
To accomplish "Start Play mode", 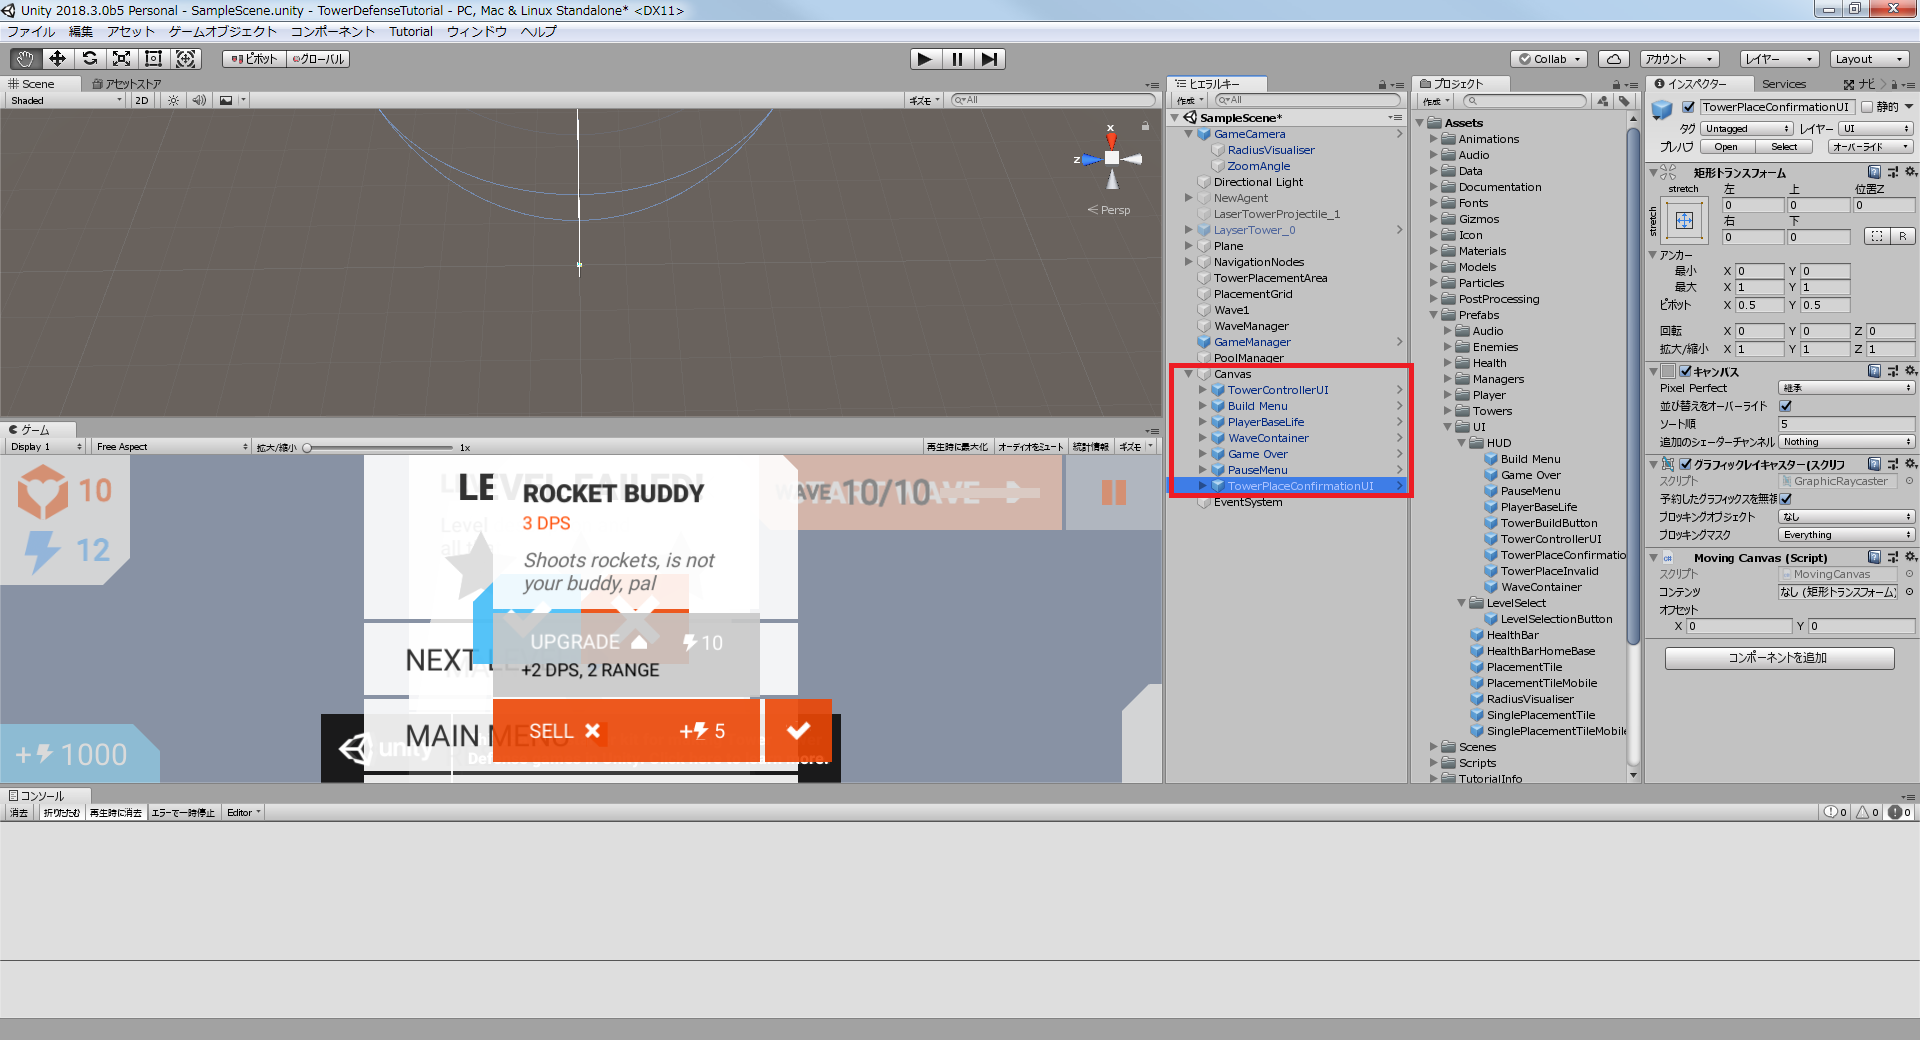I will tap(925, 59).
